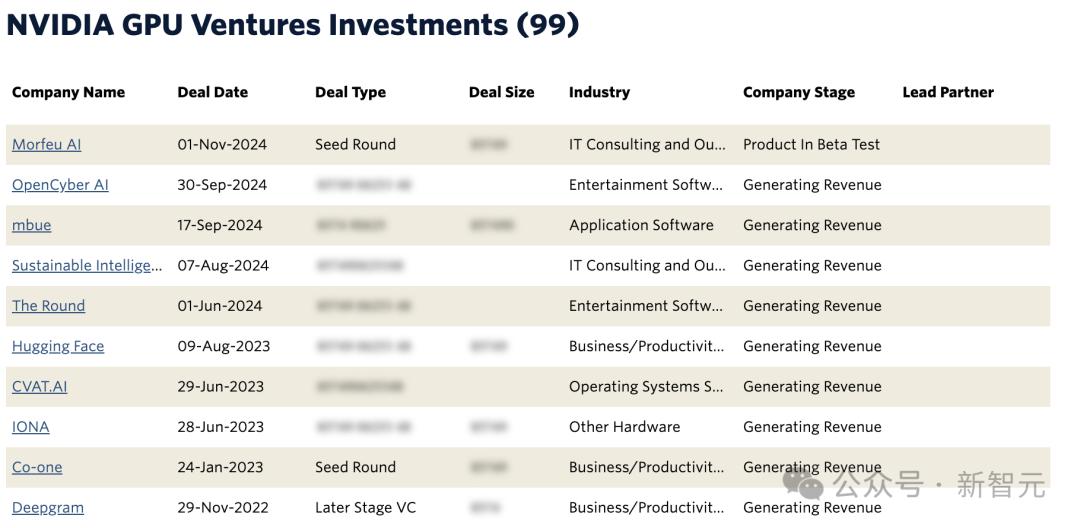Click the Product In Beta Test cell
The height and width of the screenshot is (528, 1080).
coord(811,144)
